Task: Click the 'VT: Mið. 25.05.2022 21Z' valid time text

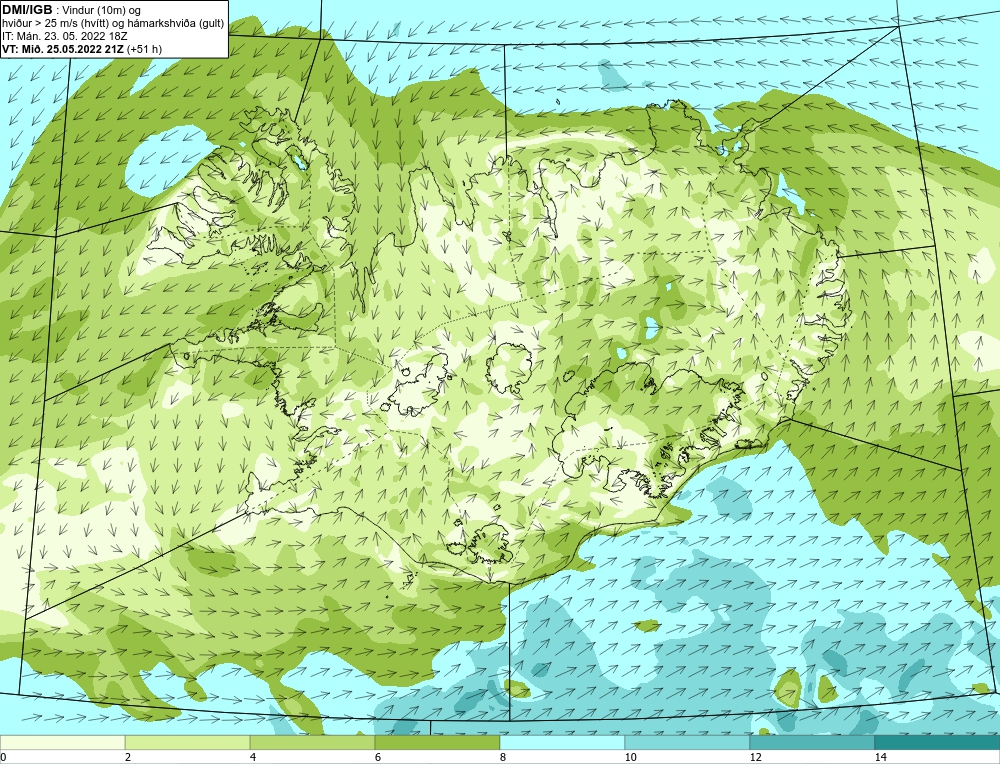Action: 63,49
